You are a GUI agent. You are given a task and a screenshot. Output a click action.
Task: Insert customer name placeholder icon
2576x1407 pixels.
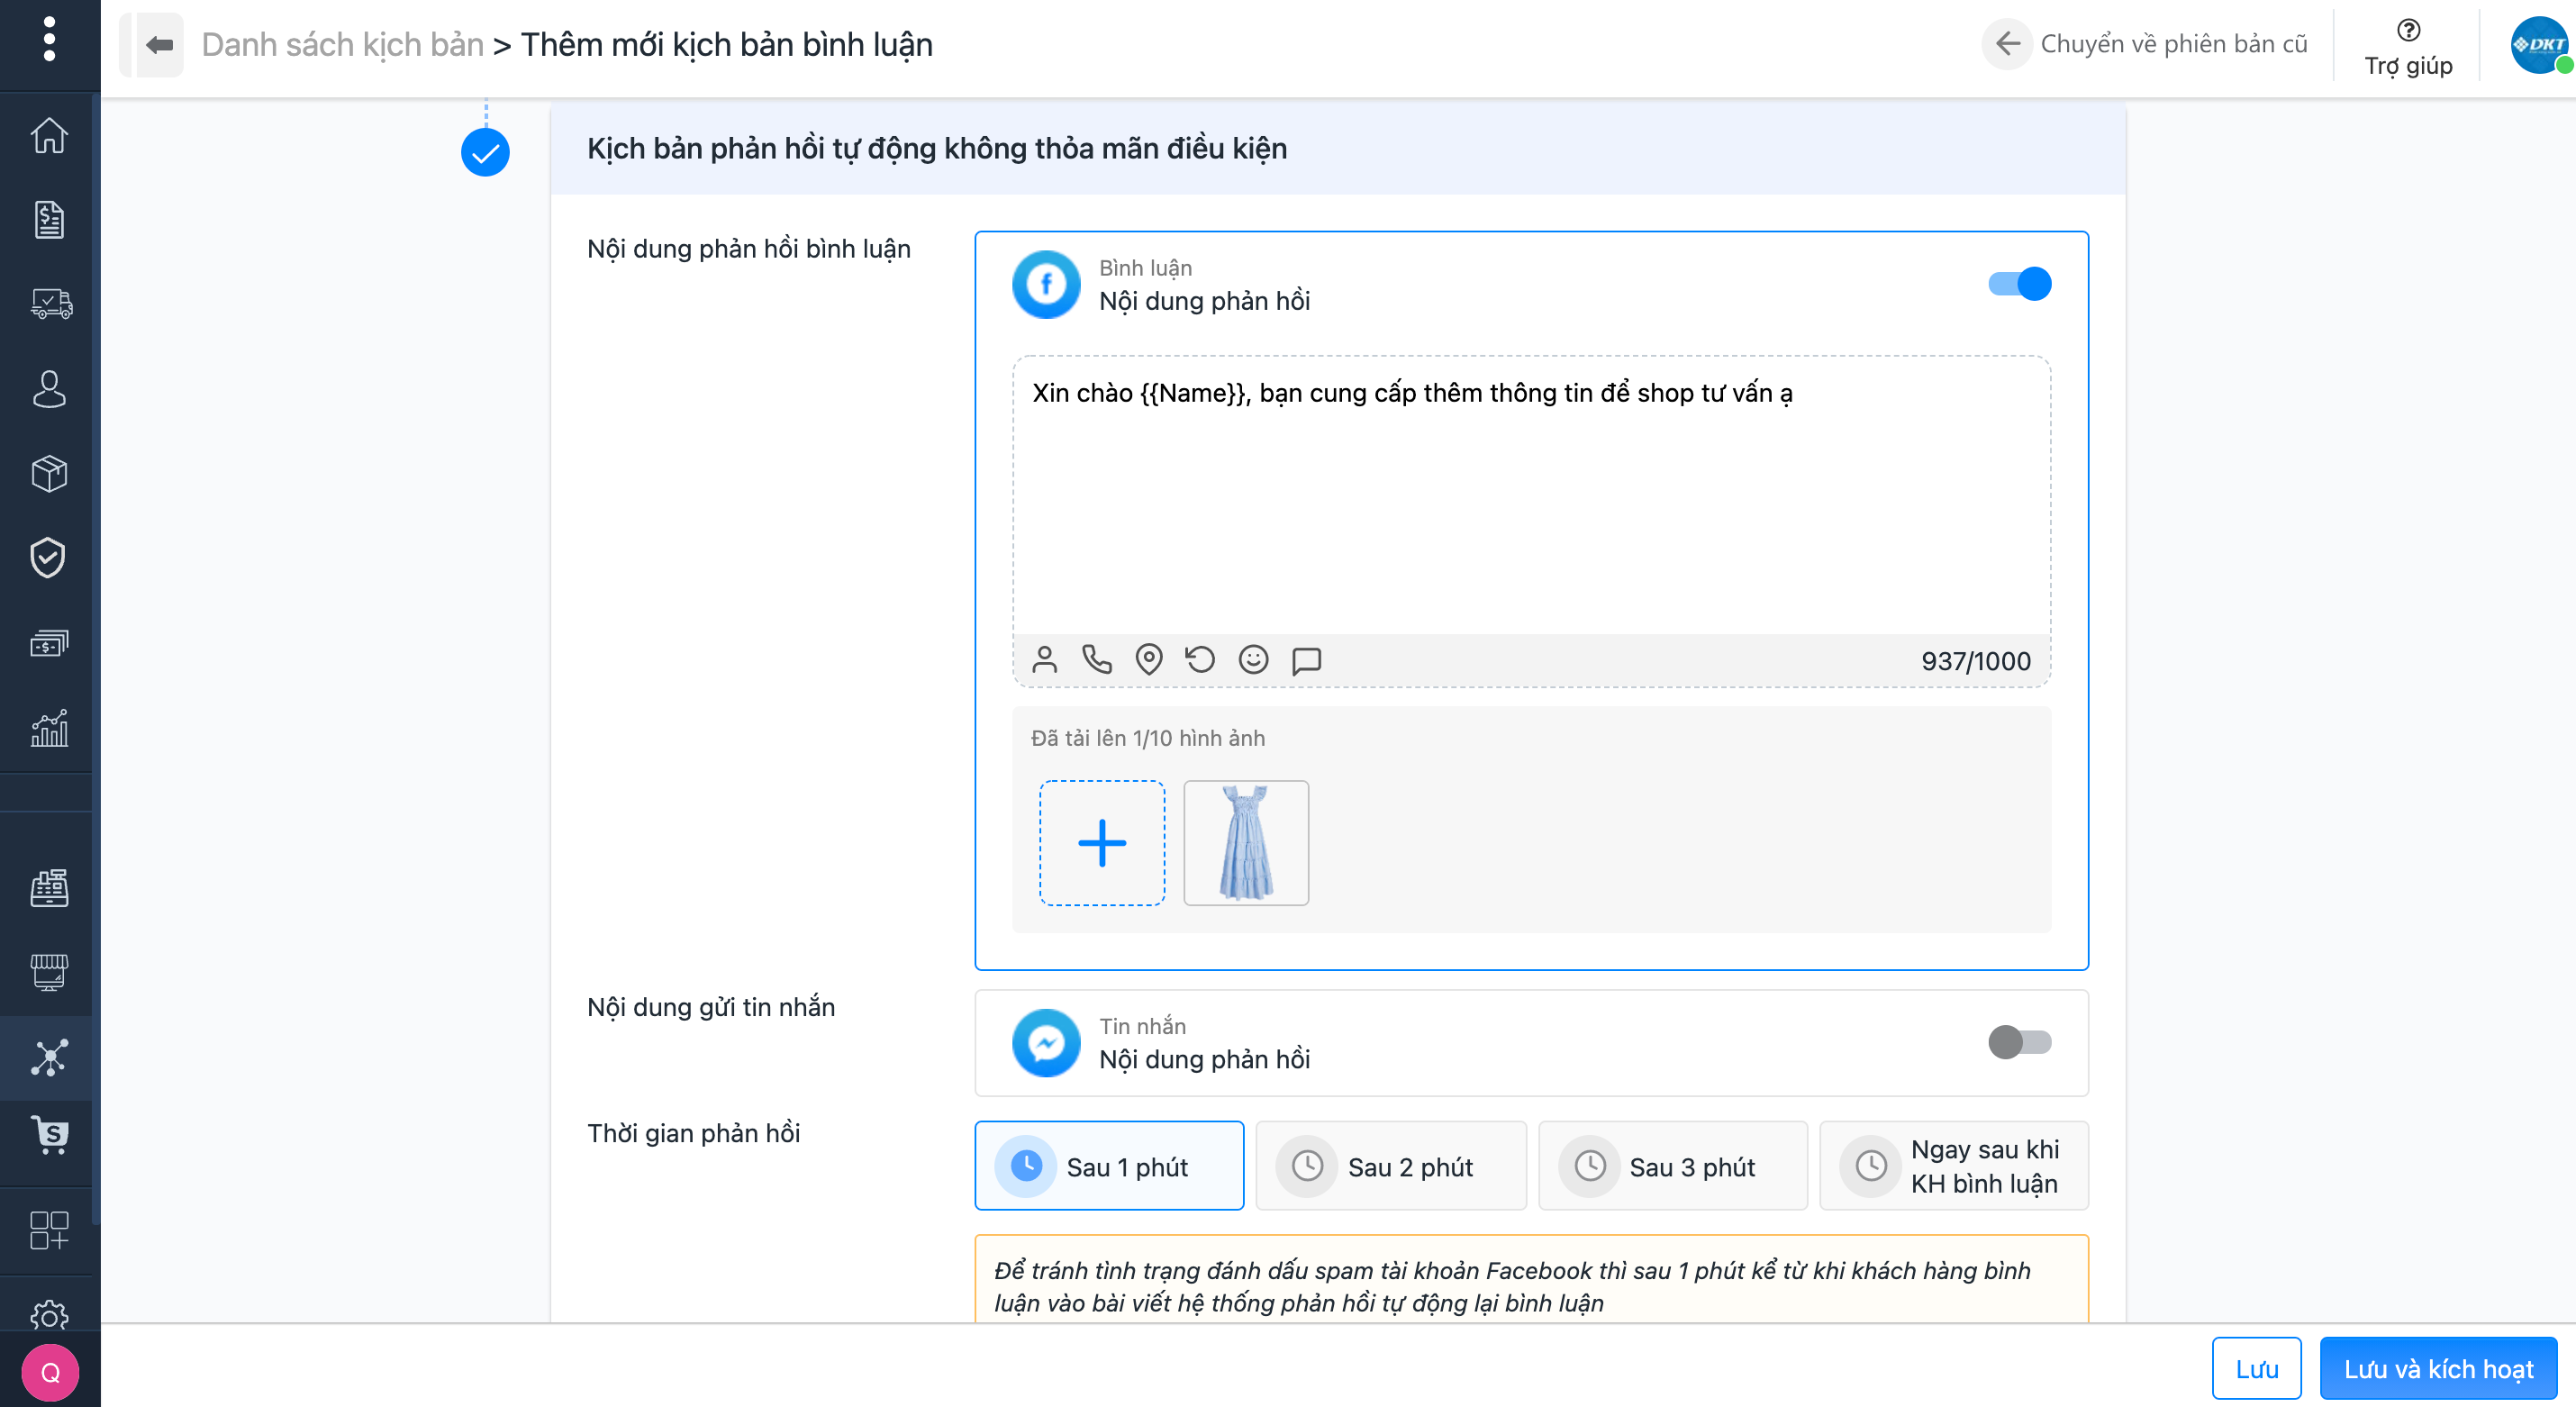tap(1044, 660)
